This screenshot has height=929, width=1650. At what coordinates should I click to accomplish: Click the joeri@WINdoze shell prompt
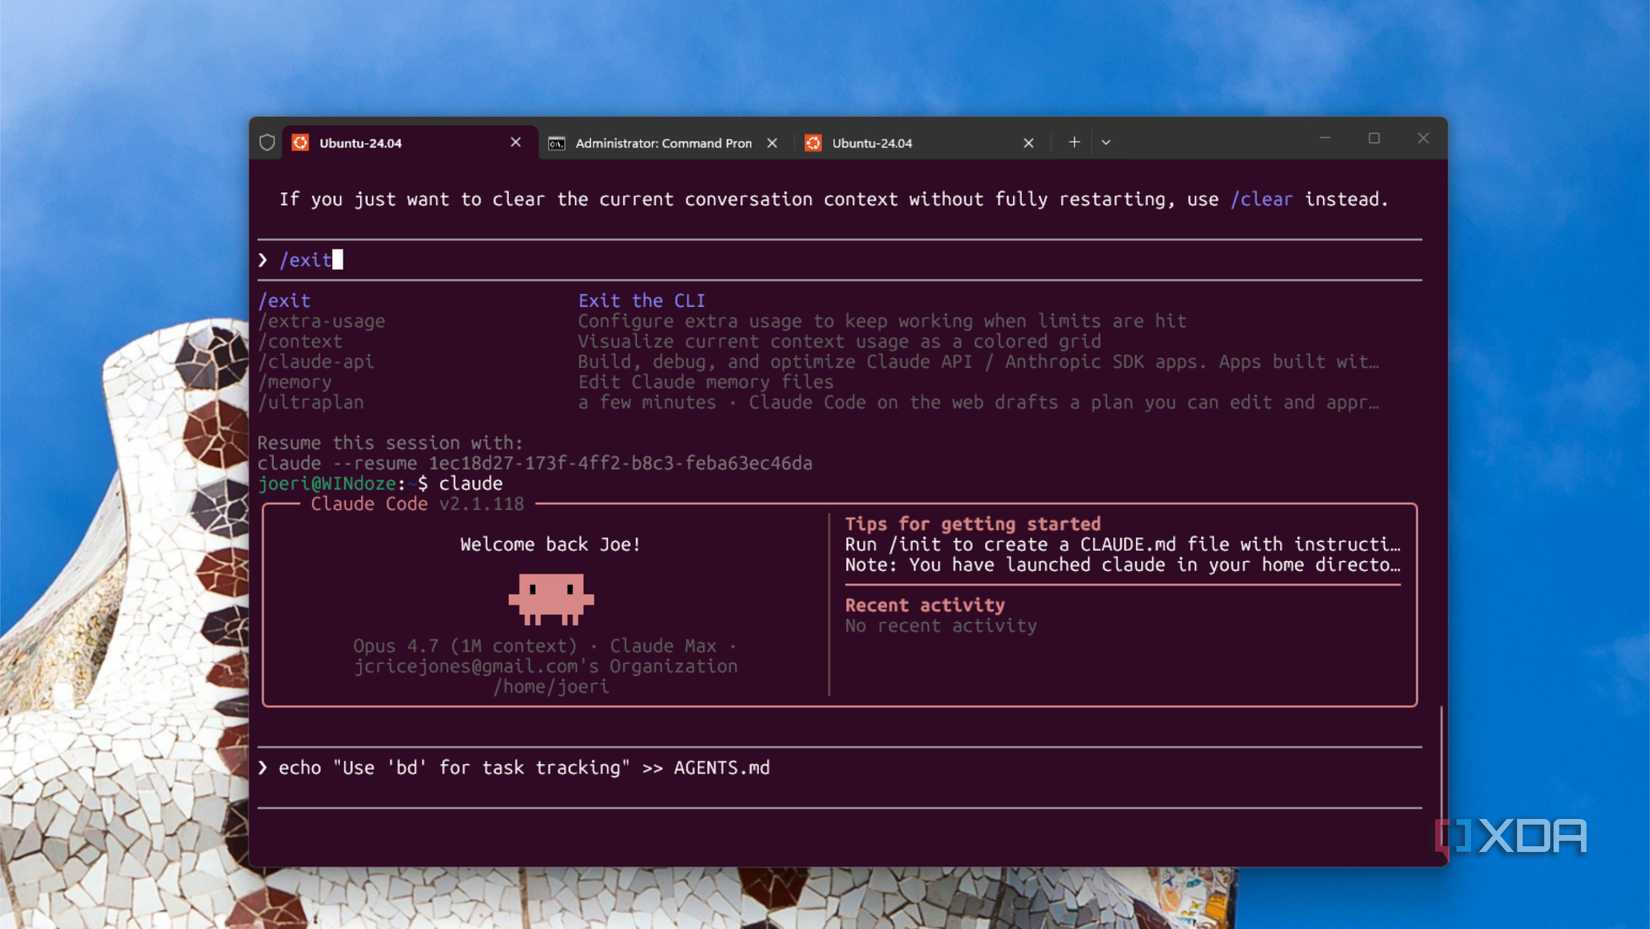(x=343, y=483)
